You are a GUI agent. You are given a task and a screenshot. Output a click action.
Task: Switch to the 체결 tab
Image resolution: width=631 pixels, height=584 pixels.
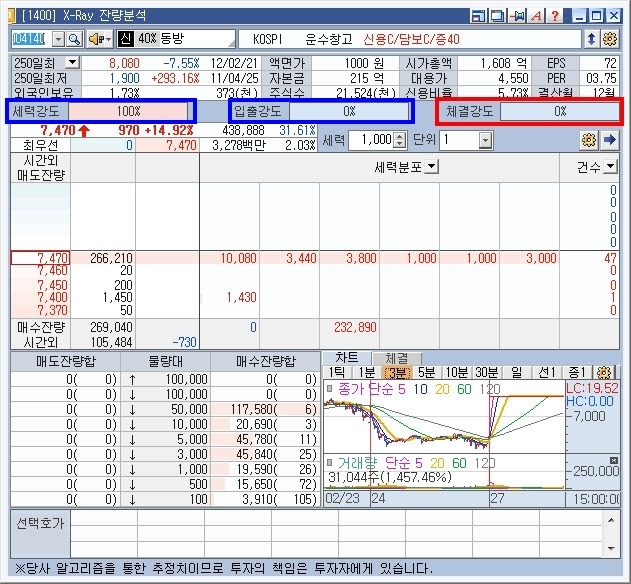click(x=397, y=358)
